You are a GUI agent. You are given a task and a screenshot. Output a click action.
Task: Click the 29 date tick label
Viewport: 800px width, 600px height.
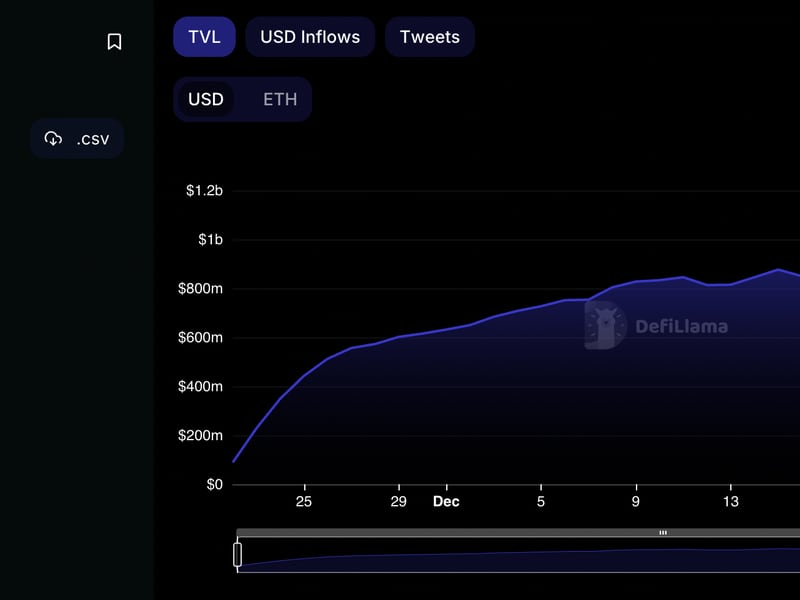398,501
